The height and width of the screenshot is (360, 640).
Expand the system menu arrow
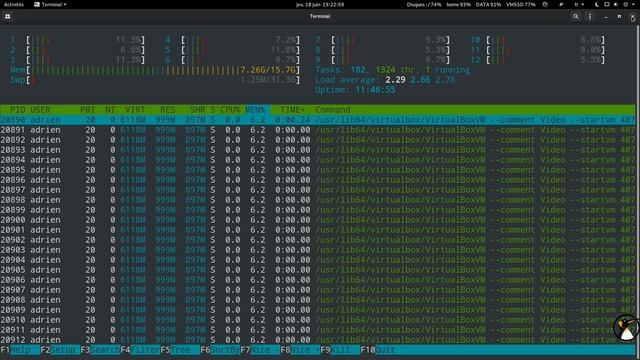634,4
